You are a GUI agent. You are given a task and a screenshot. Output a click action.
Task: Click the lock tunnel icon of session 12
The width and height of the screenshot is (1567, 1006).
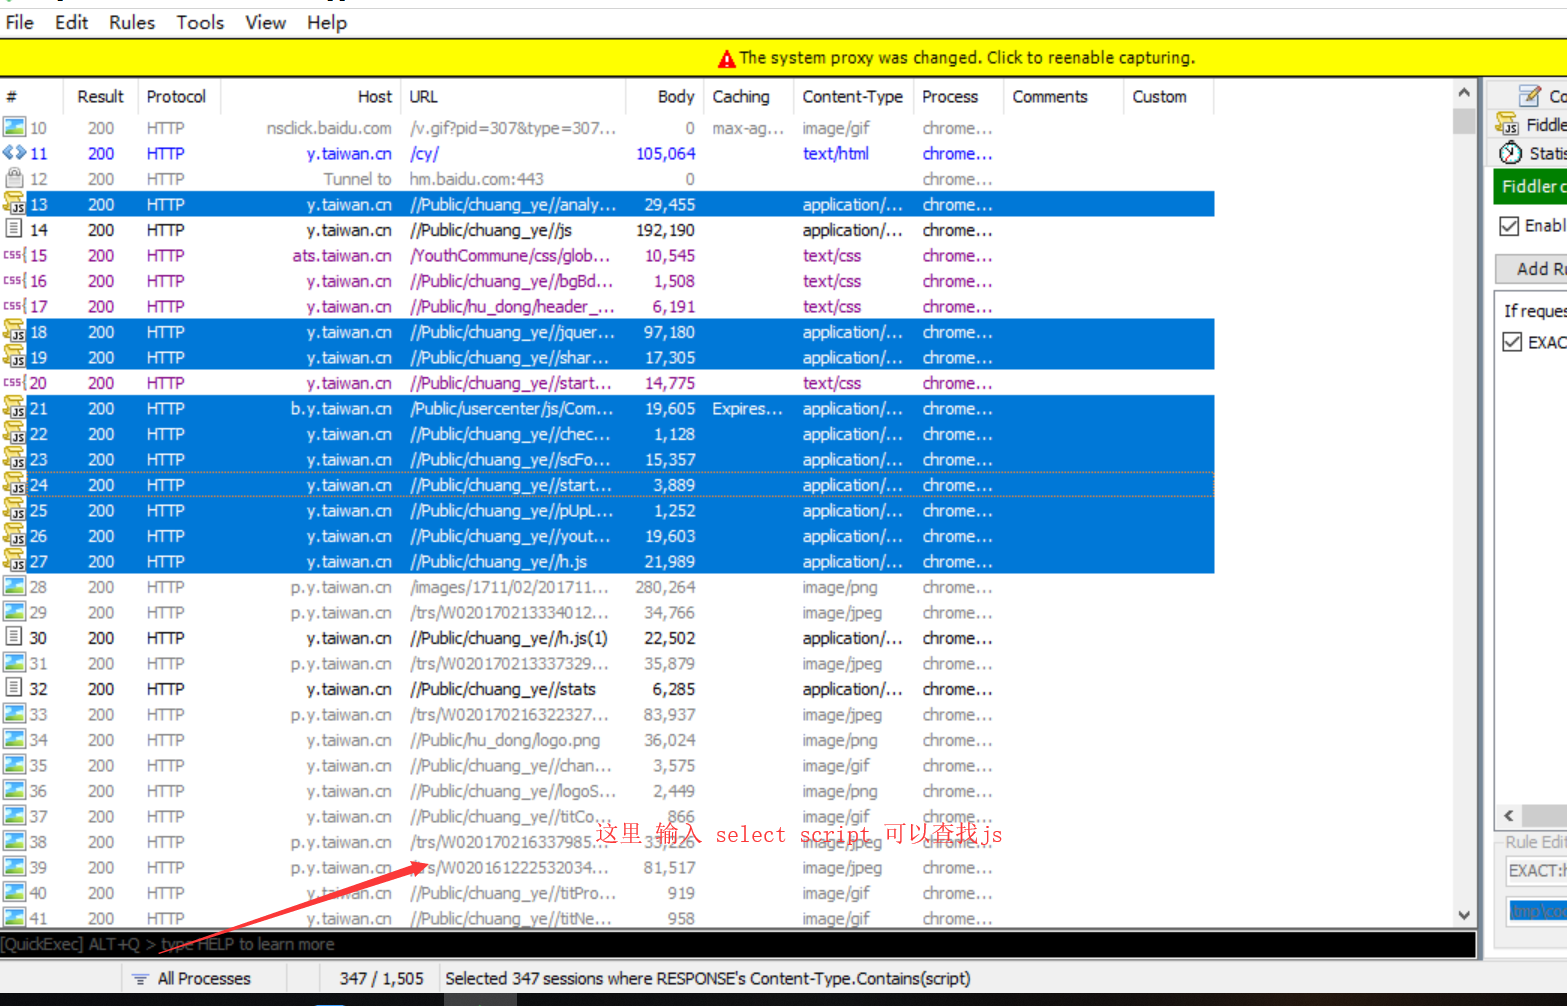pyautogui.click(x=14, y=178)
